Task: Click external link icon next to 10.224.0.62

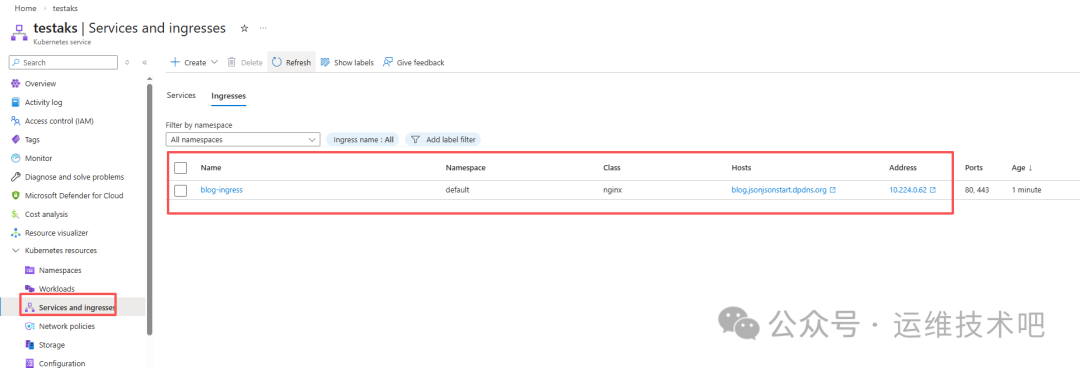Action: (x=933, y=190)
